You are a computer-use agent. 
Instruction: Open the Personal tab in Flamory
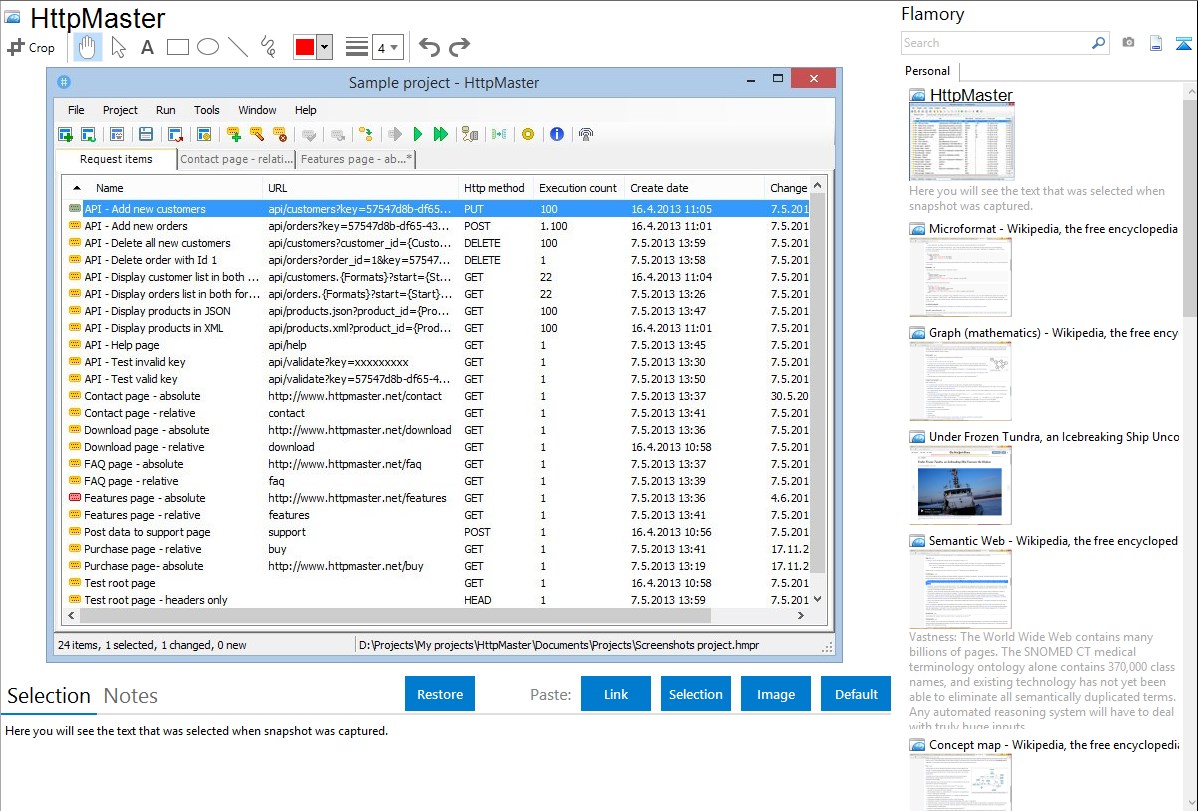coord(927,71)
